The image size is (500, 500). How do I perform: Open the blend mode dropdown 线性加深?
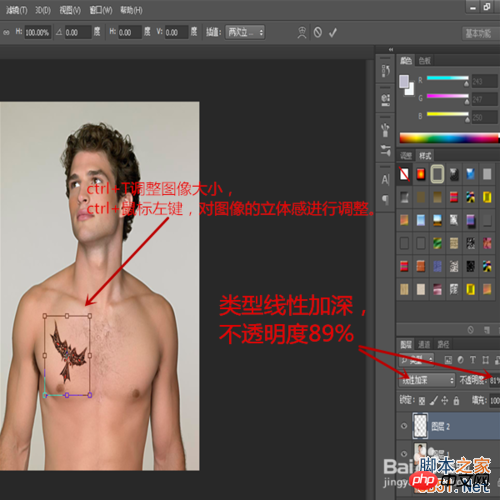427,380
